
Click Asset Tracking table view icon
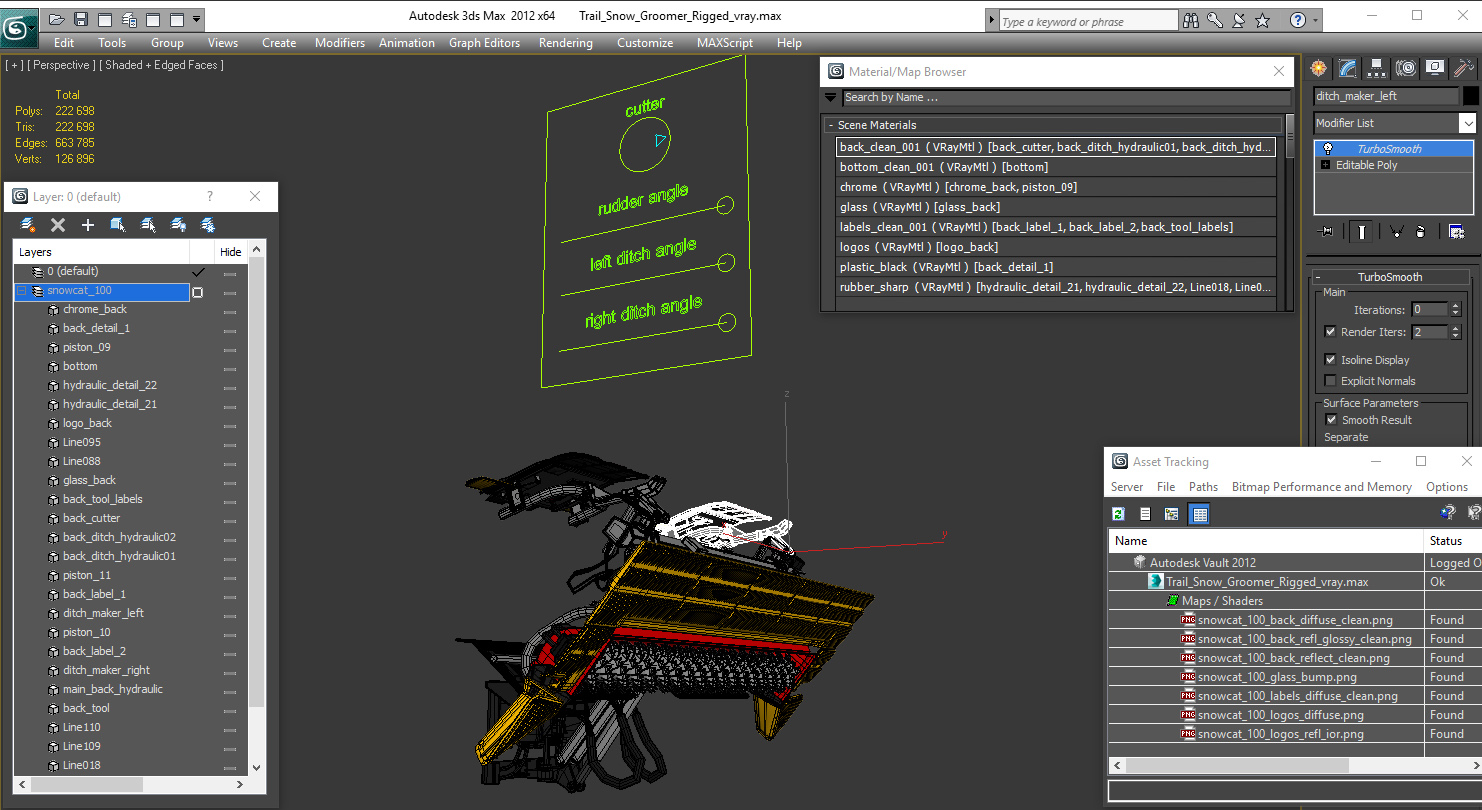1200,514
